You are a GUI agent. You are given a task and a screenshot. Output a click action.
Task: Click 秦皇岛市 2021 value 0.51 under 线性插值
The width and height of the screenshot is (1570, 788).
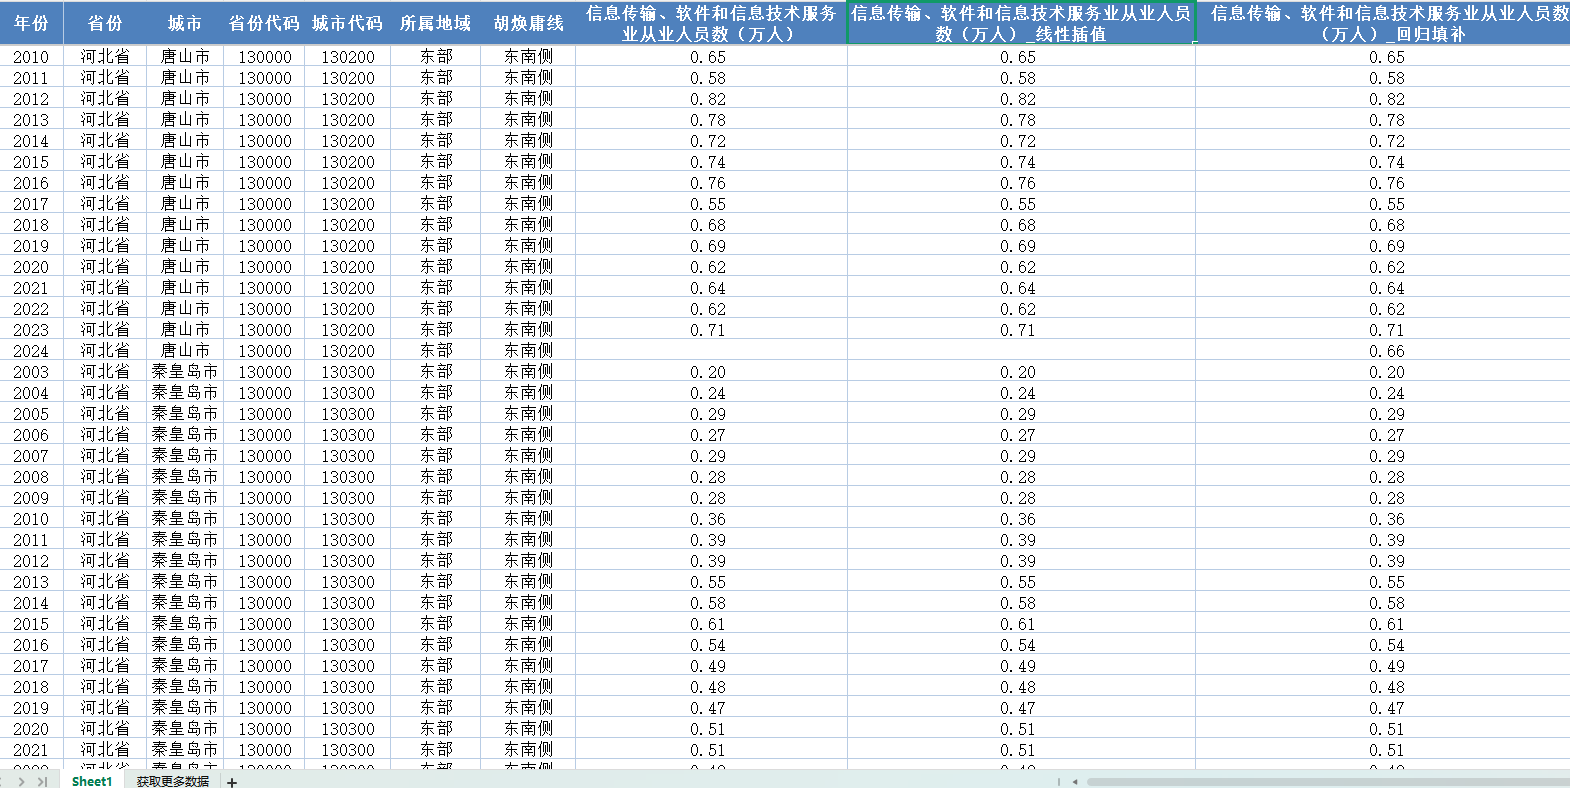point(1018,750)
